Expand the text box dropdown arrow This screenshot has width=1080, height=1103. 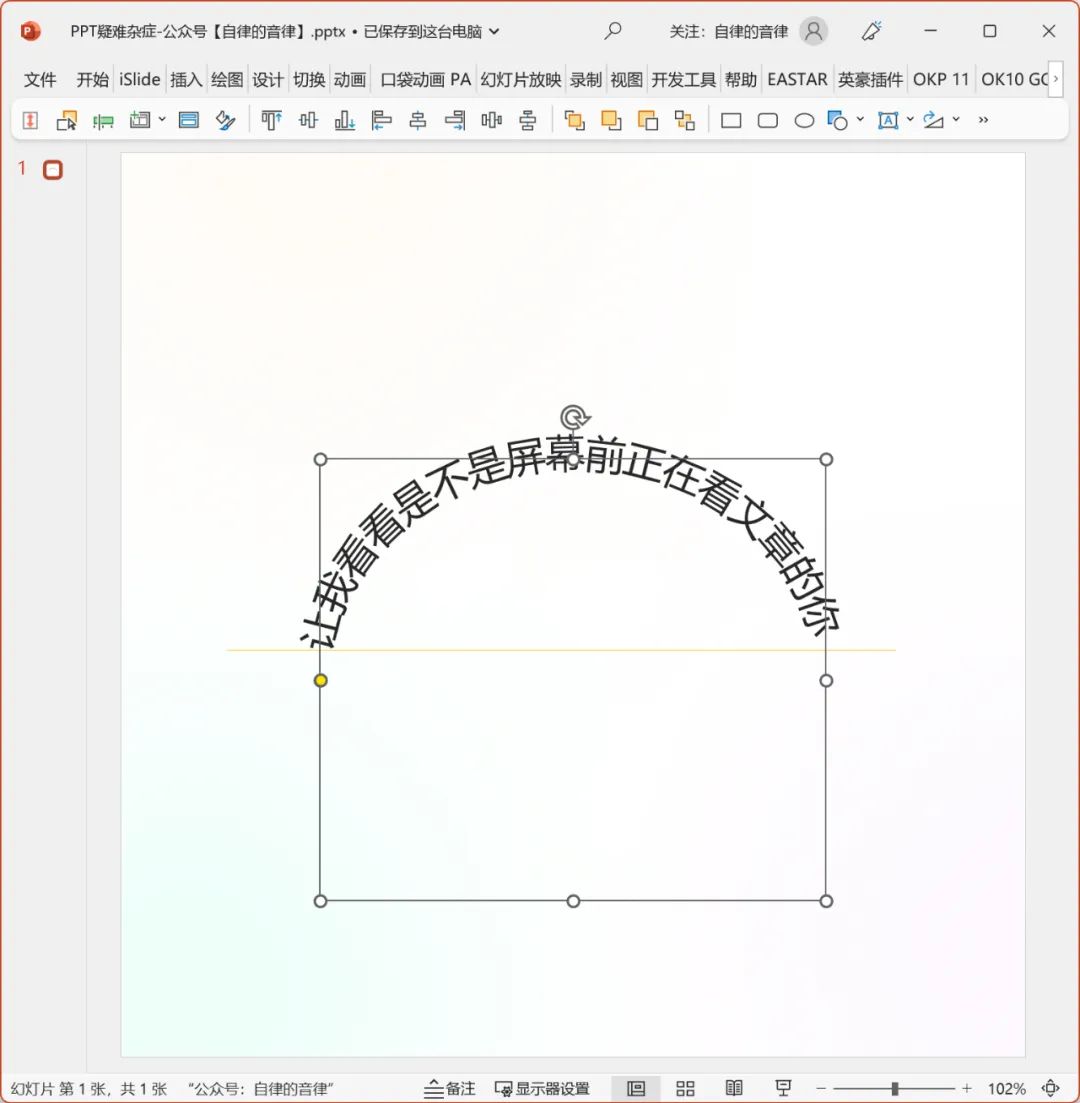click(910, 120)
